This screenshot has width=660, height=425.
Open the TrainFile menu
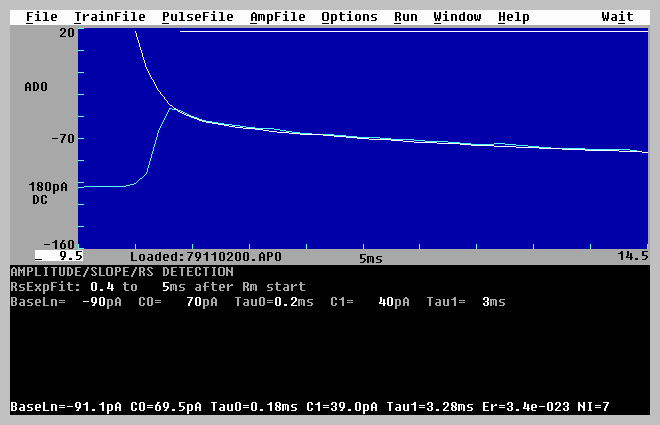click(x=109, y=17)
